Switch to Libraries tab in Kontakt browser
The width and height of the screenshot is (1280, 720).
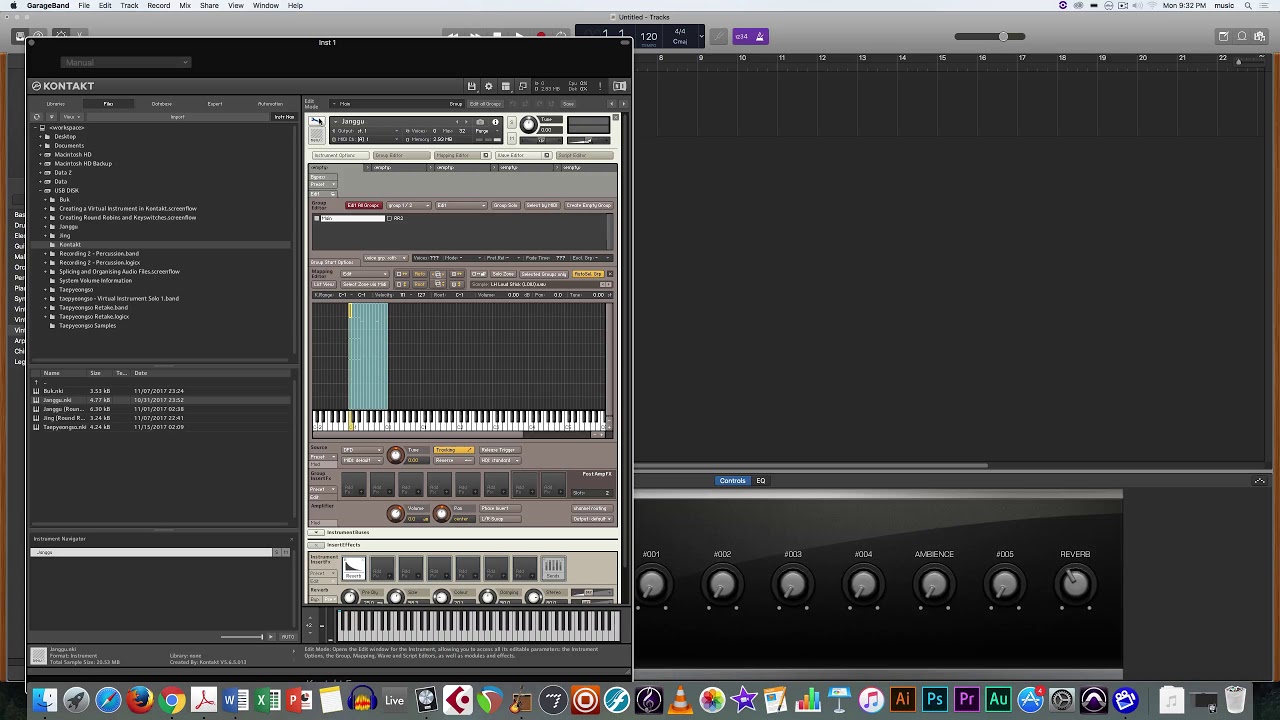(56, 104)
